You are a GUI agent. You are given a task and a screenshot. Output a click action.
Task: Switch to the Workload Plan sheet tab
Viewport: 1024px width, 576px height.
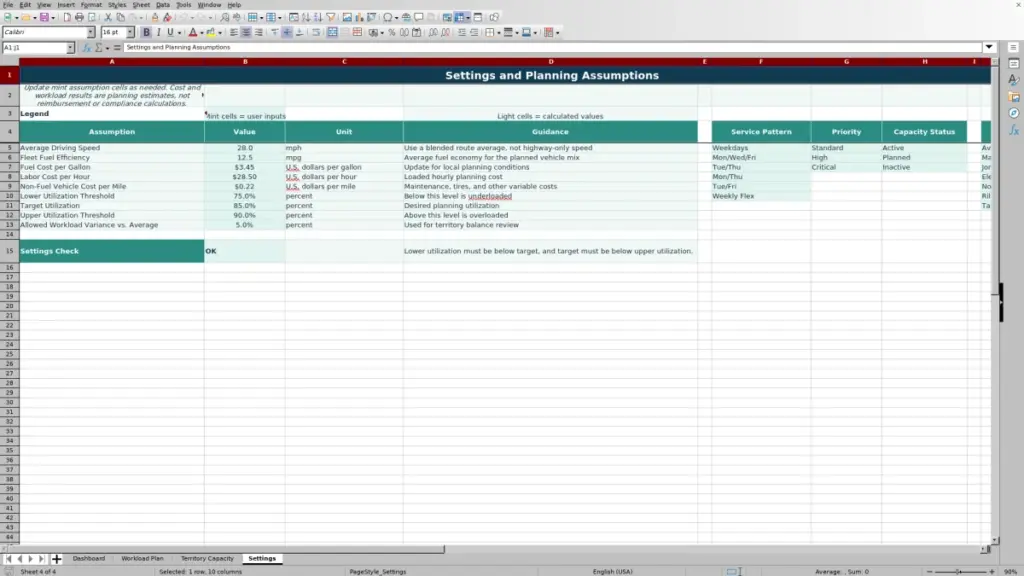pos(142,558)
